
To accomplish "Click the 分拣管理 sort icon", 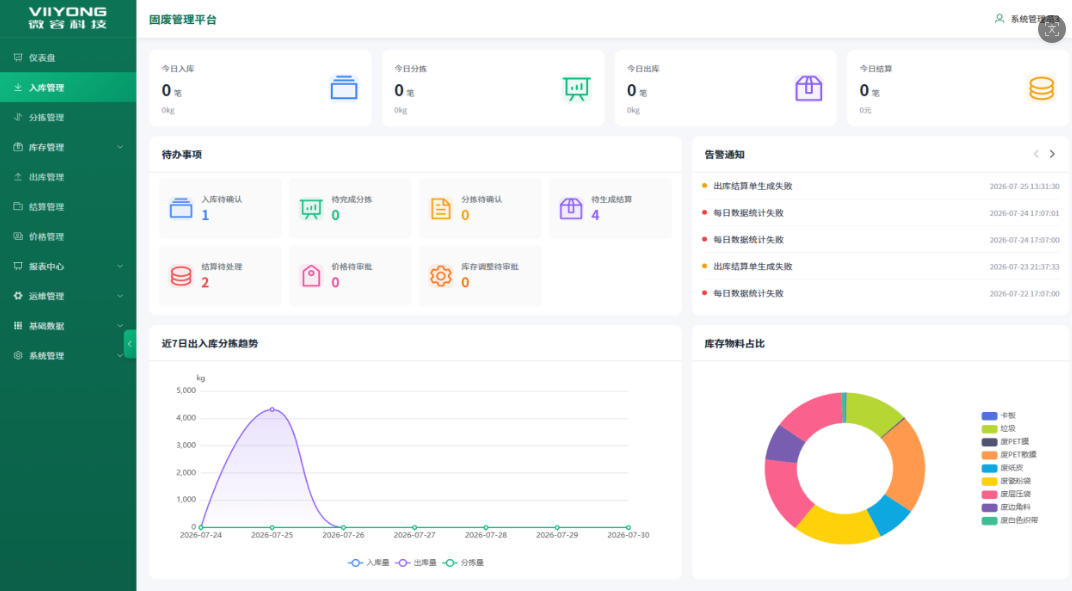I will coord(18,117).
